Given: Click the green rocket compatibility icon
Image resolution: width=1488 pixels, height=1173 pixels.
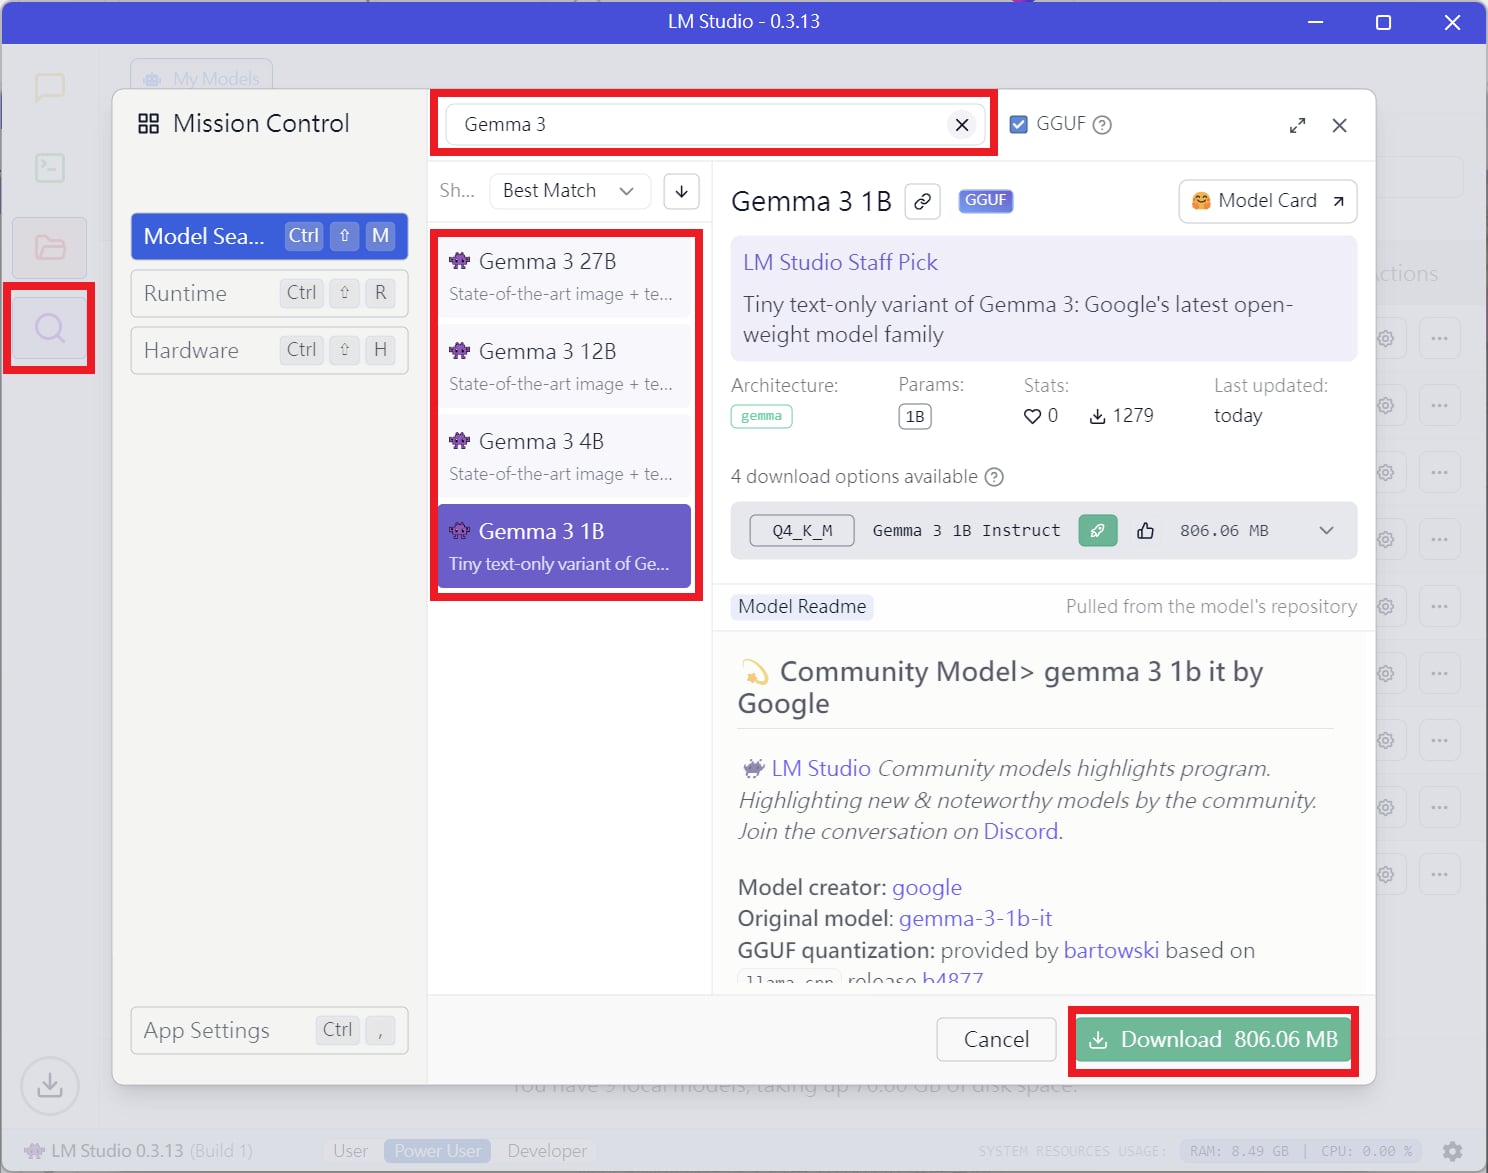Looking at the screenshot, I should [1097, 531].
